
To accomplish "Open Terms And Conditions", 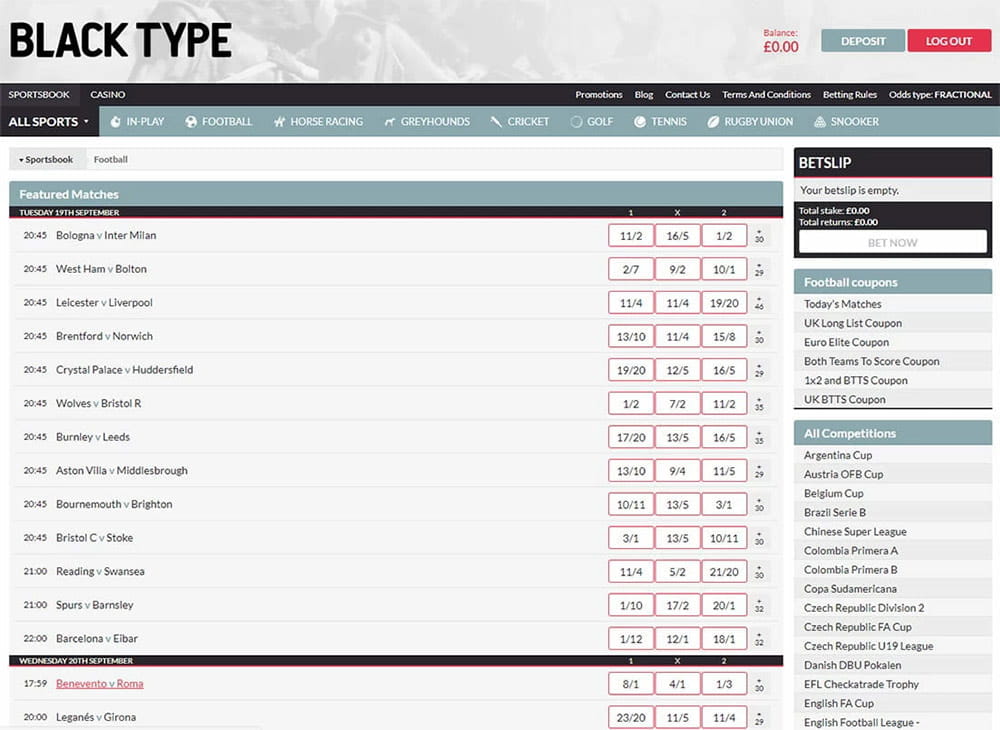I will [767, 94].
